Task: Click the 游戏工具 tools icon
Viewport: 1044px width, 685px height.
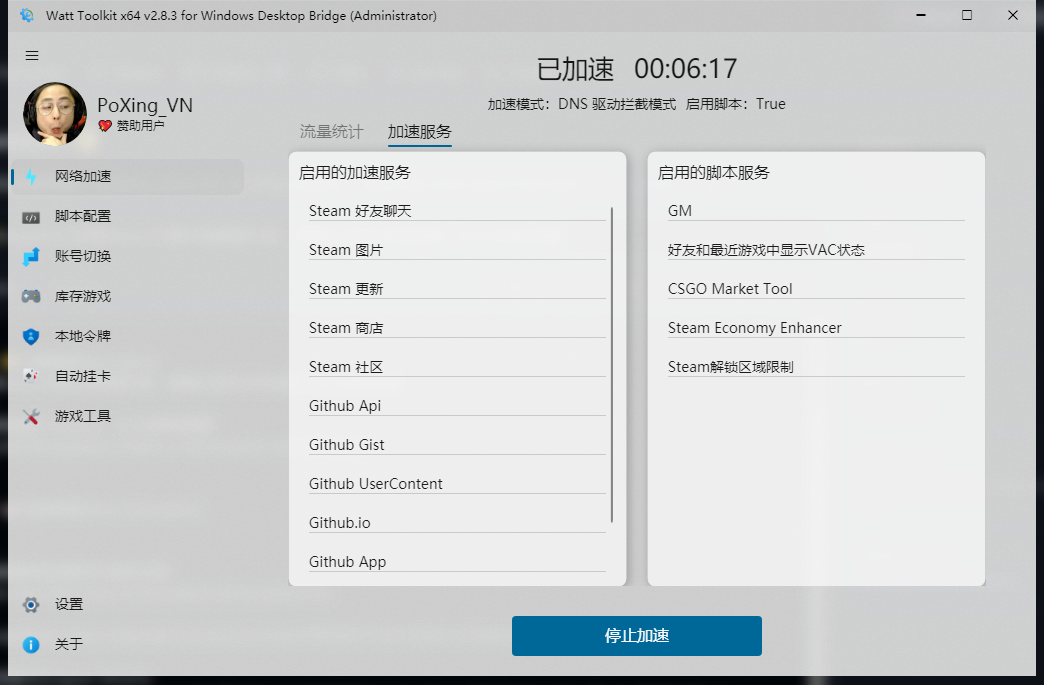Action: (x=31, y=417)
